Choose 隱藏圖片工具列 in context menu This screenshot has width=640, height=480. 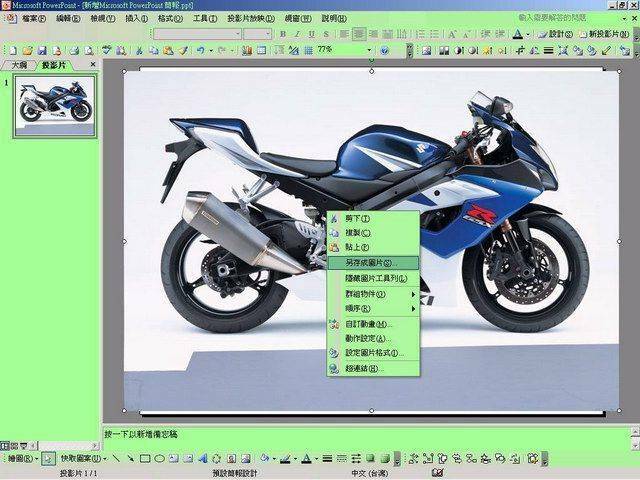click(x=373, y=278)
